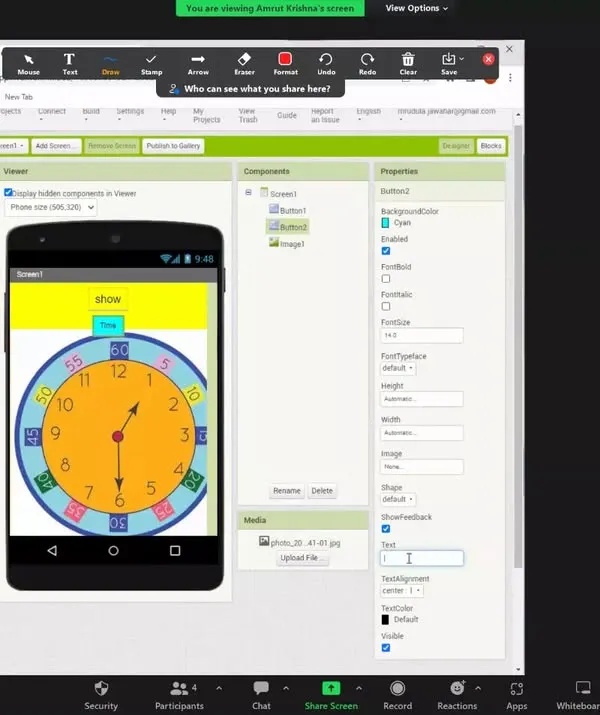
Task: Activate the Eraser tool
Action: 244,64
